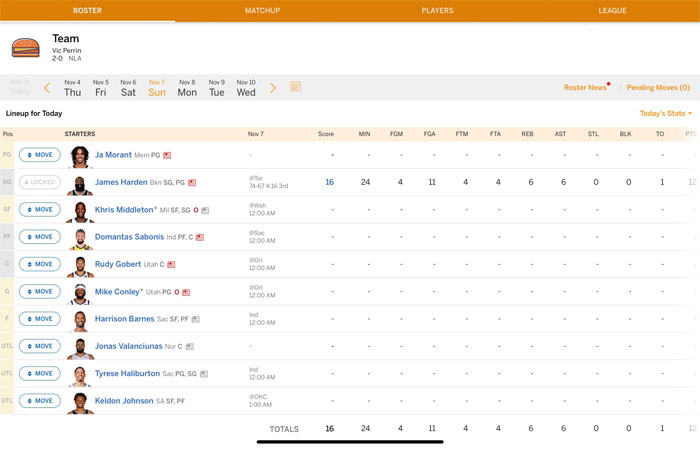700x460 pixels.
Task: Click the news note icon beside Khris Middleton
Action: click(x=205, y=210)
